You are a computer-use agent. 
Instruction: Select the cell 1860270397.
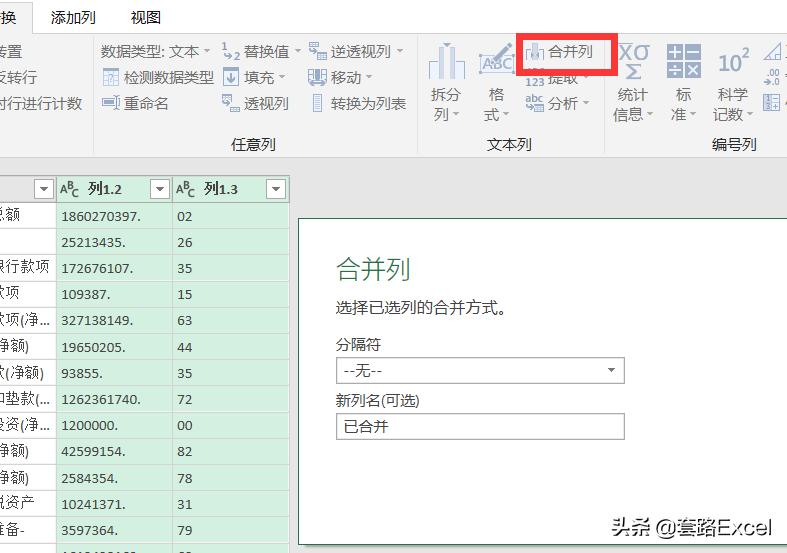(114, 216)
